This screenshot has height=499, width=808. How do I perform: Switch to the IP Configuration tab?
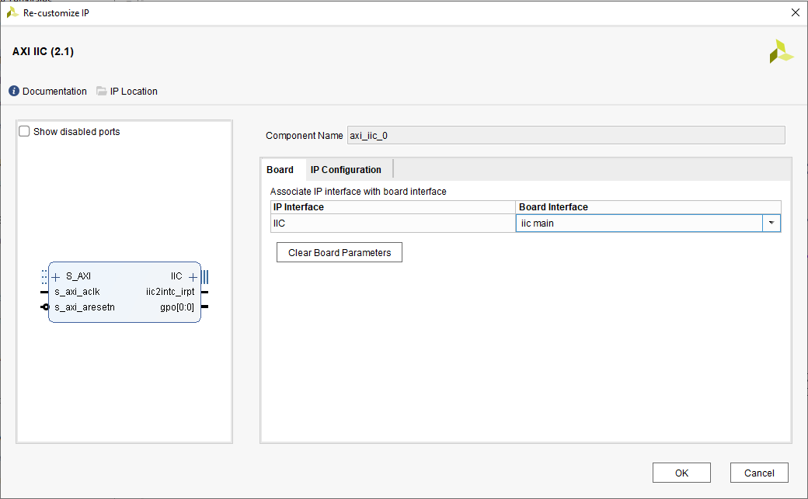(346, 170)
